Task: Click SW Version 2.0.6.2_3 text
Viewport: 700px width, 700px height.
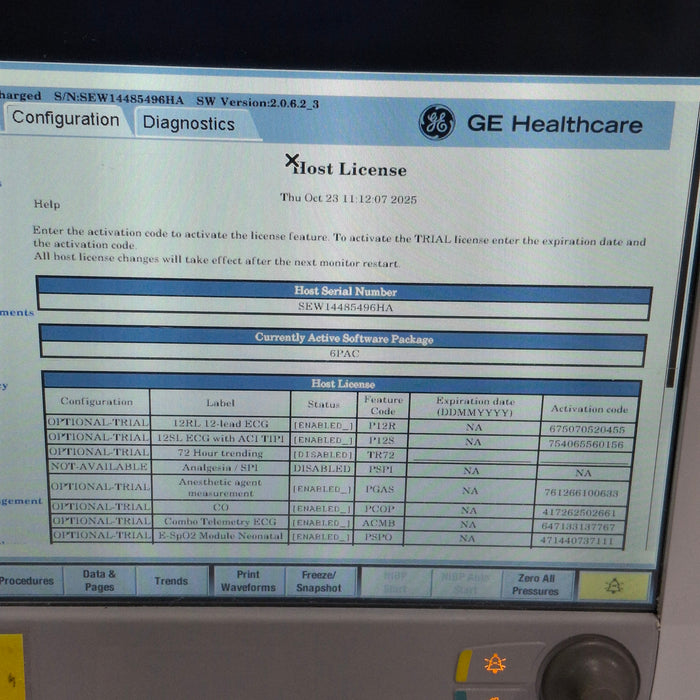Action: 258,102
